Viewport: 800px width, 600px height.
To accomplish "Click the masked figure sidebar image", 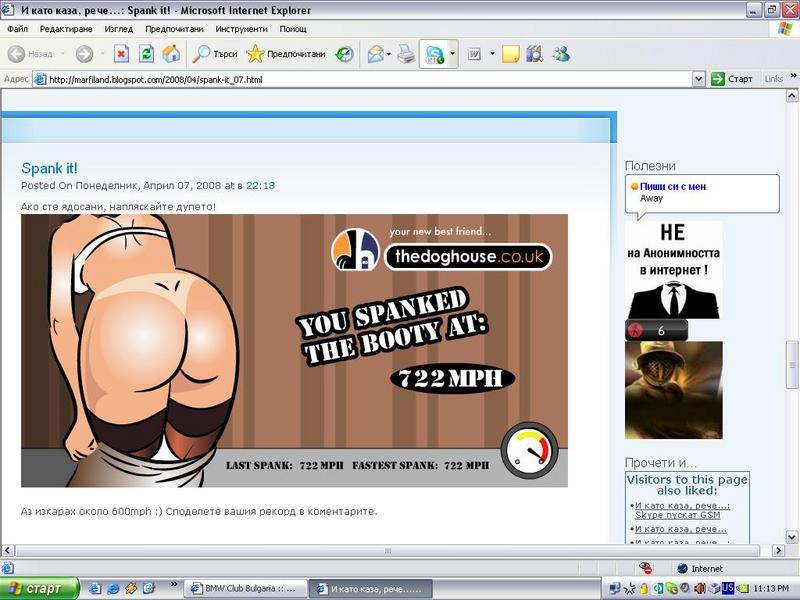I will pyautogui.click(x=673, y=390).
